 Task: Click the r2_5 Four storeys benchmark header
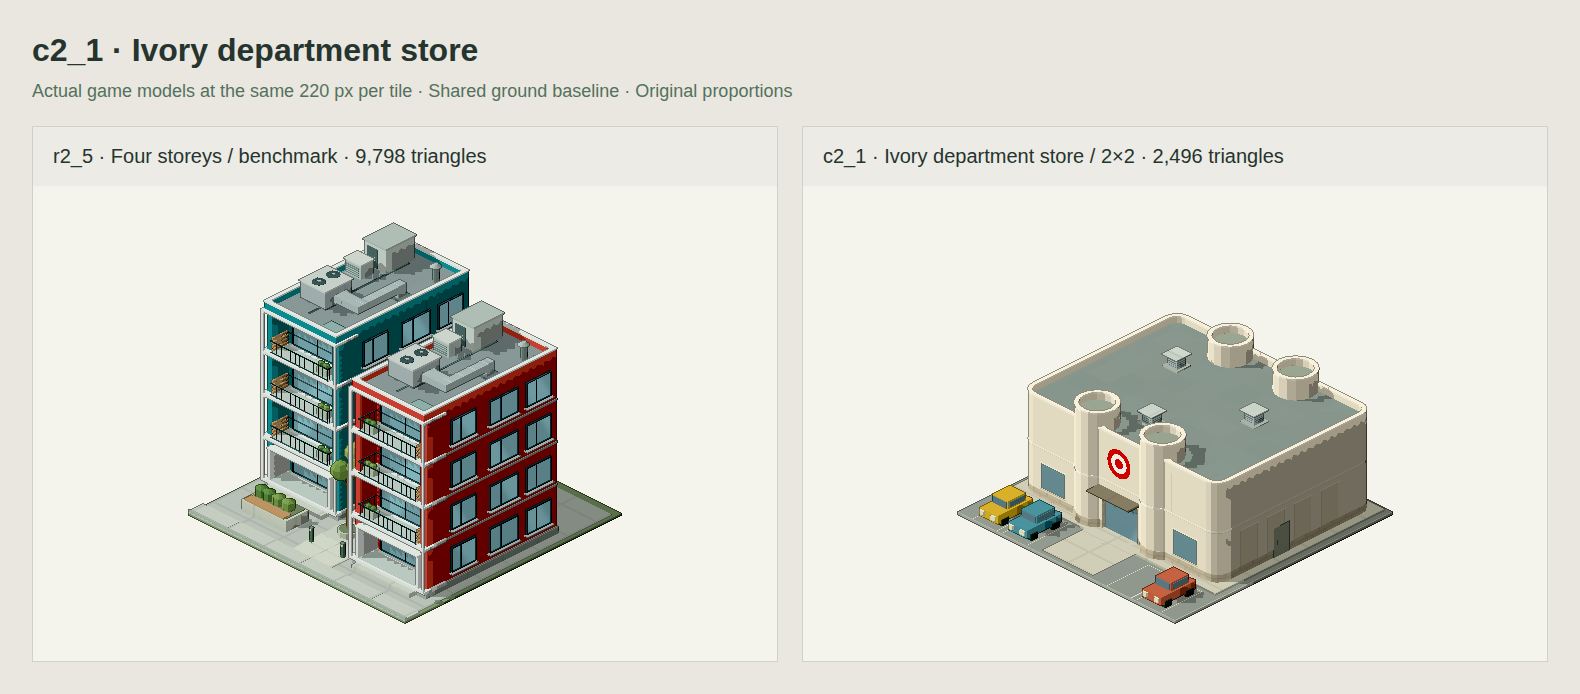click(270, 156)
